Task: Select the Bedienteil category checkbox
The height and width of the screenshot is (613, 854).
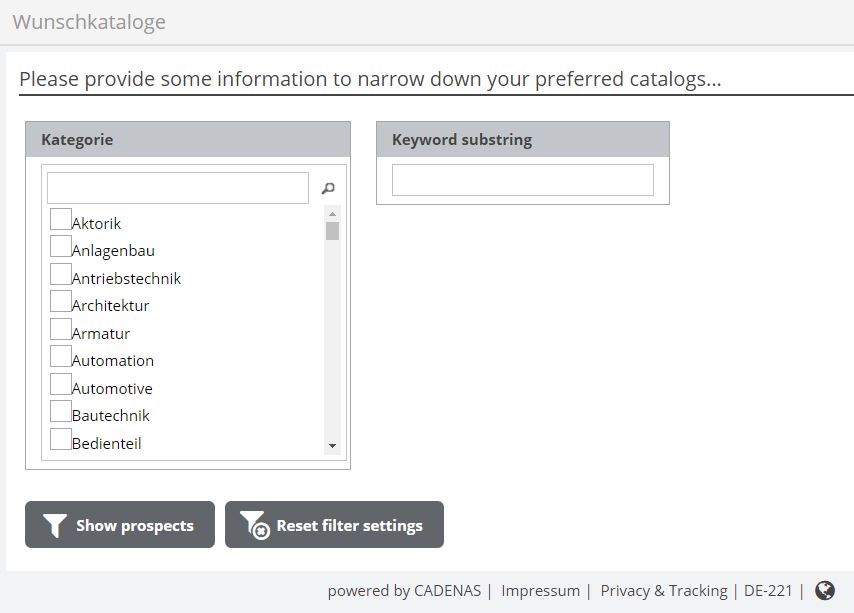Action: [61, 439]
